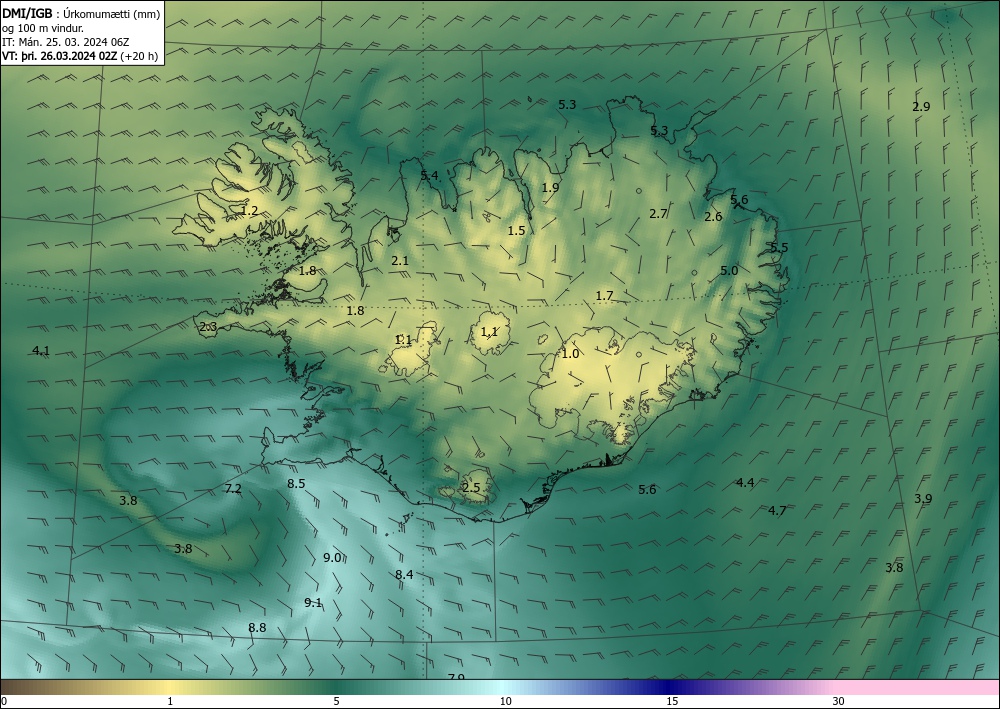
Task: Click the "1" tick on the color scale
Action: point(170,702)
